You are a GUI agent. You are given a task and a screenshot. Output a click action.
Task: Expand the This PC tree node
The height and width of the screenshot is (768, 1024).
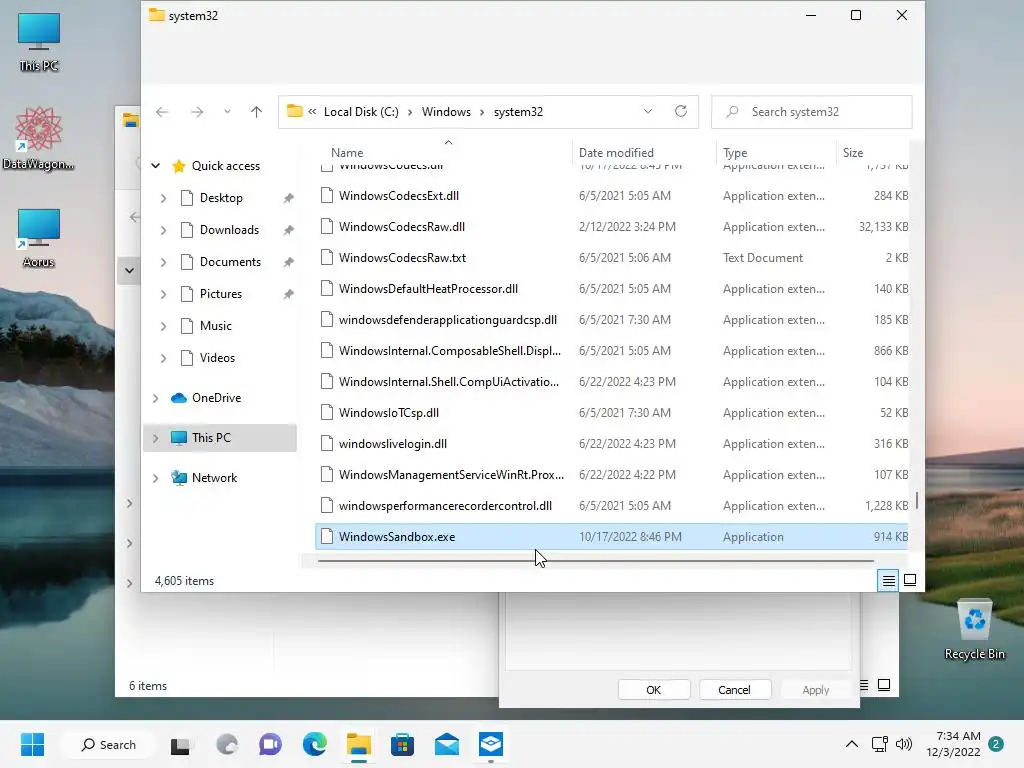click(155, 438)
